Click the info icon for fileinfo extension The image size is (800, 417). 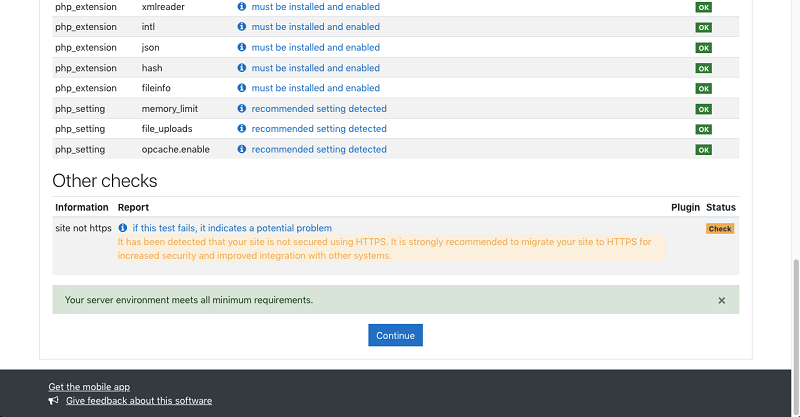[242, 88]
